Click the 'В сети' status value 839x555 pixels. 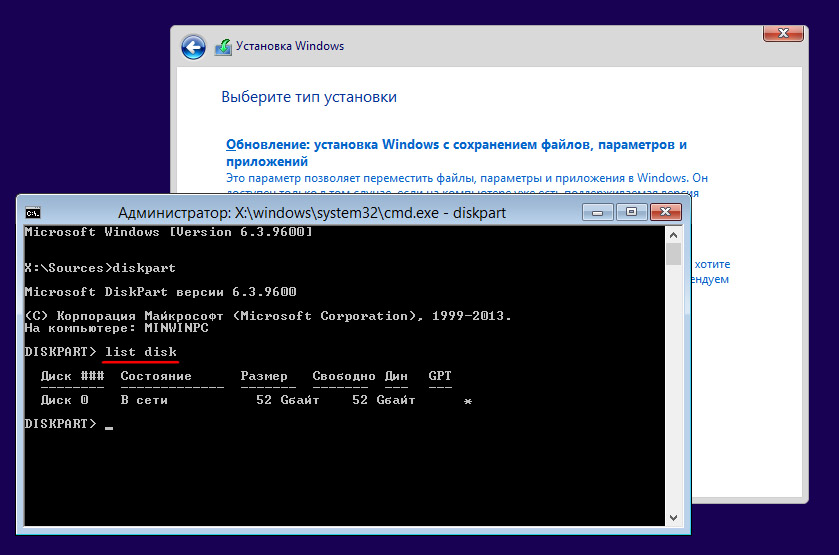pos(144,400)
